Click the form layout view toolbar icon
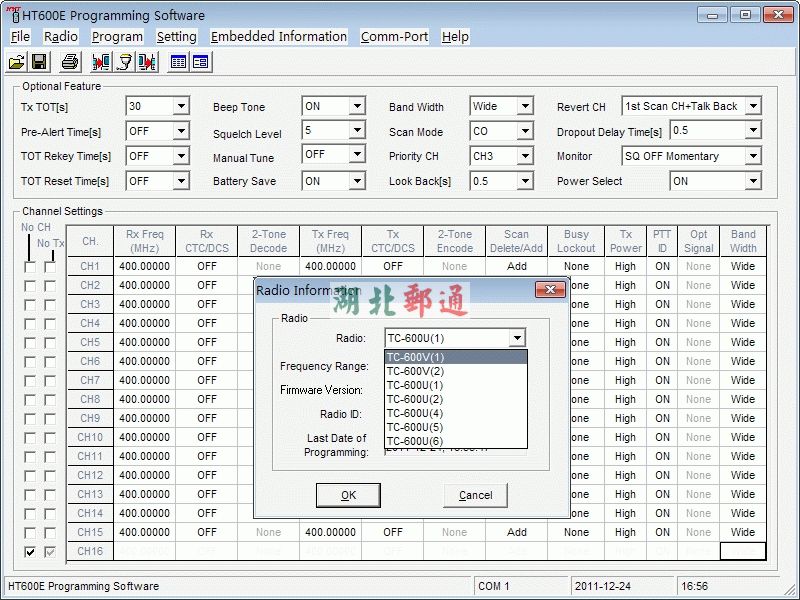 click(200, 62)
